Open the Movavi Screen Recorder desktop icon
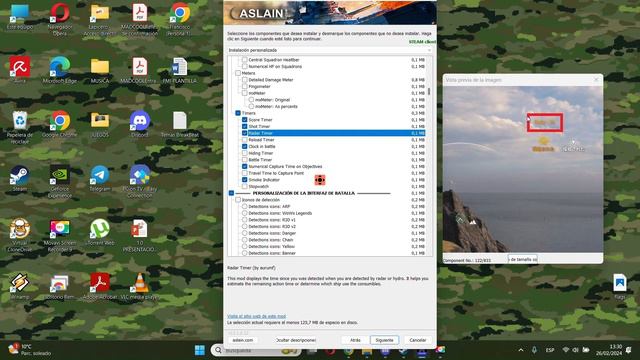This screenshot has height=360, width=640. (x=60, y=235)
